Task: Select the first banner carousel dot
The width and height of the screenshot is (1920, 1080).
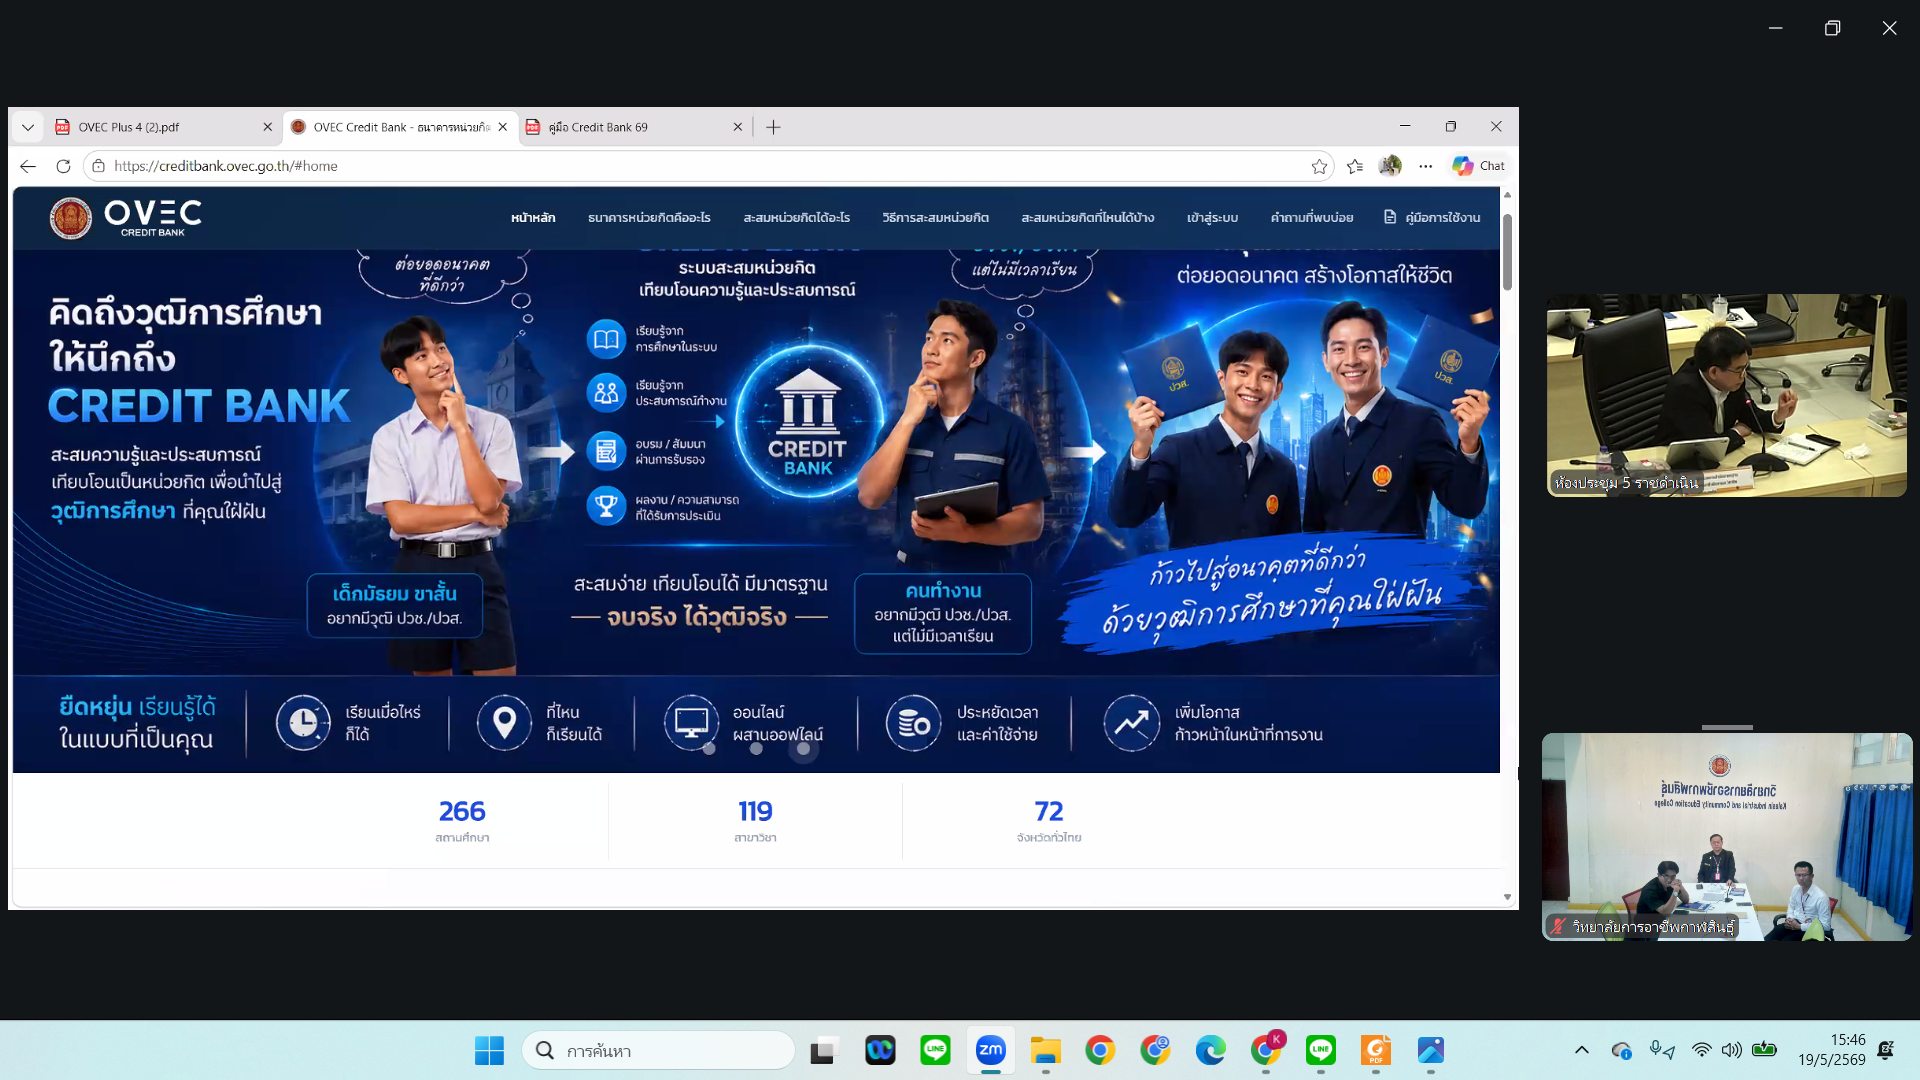Action: (x=709, y=748)
